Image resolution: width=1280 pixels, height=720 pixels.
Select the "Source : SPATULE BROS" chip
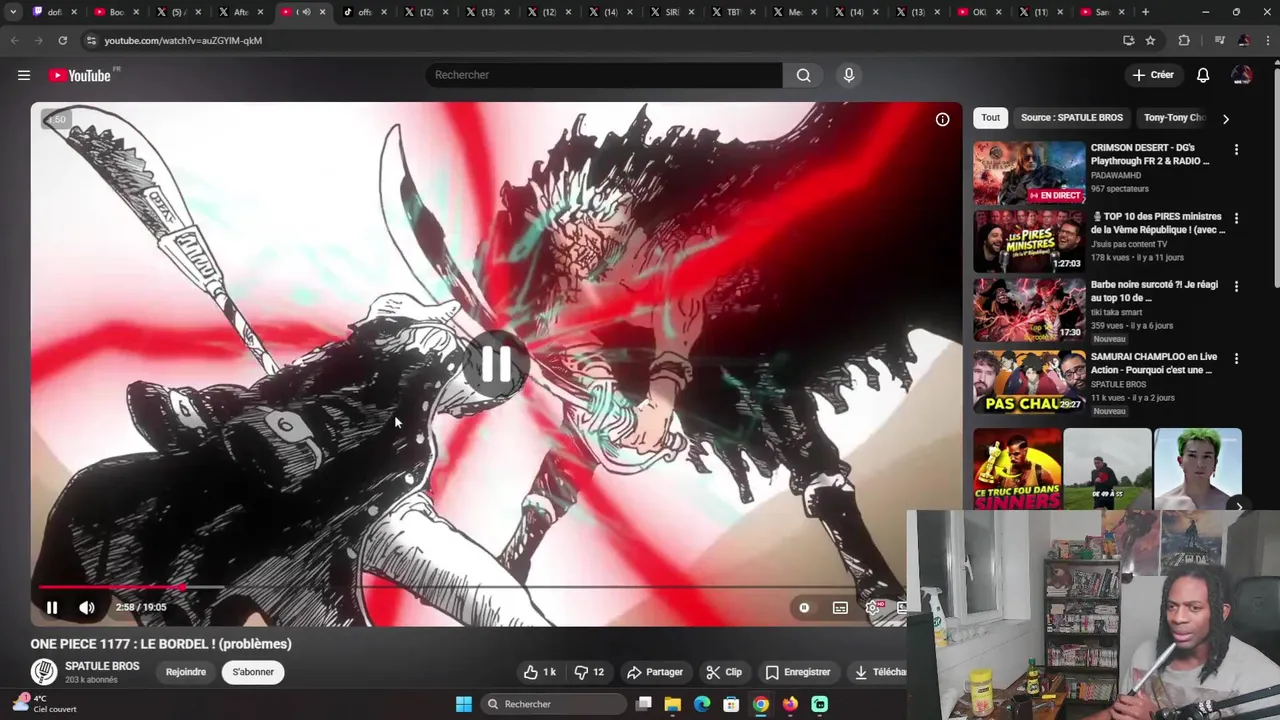point(1072,118)
